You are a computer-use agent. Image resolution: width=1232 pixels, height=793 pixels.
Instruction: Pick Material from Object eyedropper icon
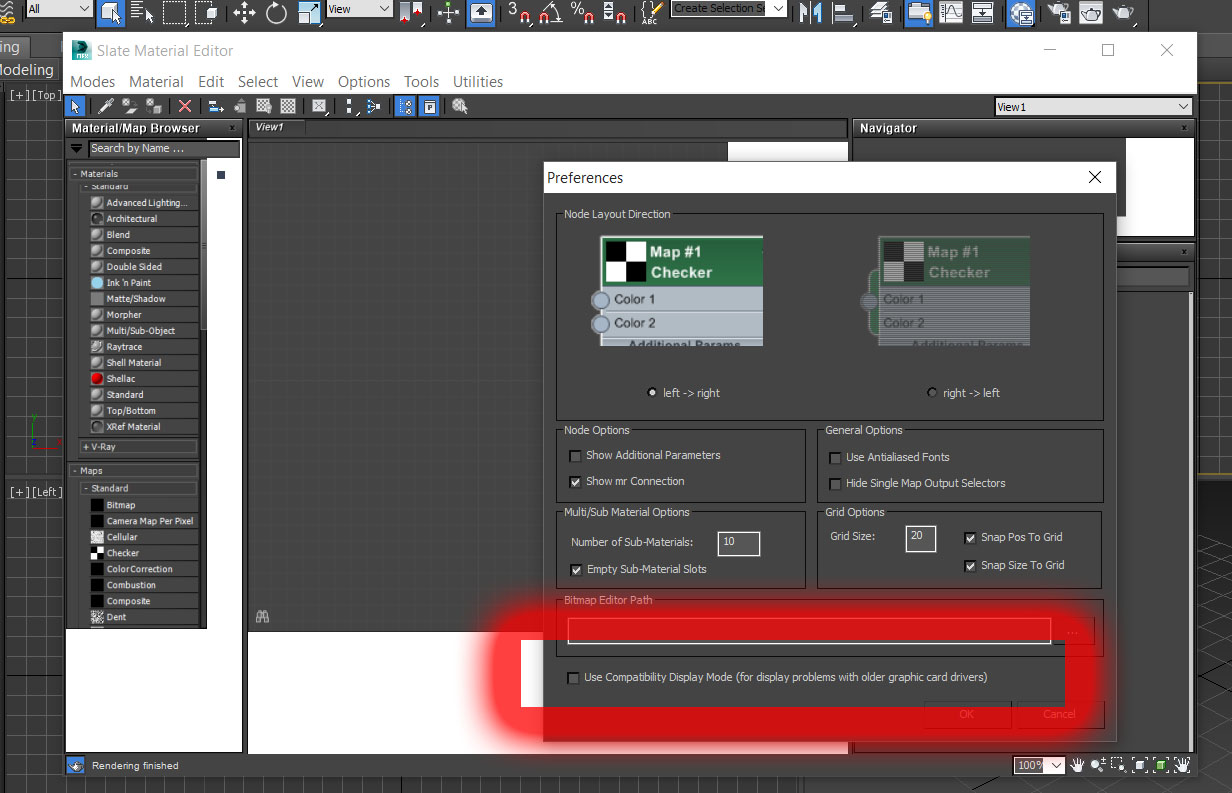106,106
